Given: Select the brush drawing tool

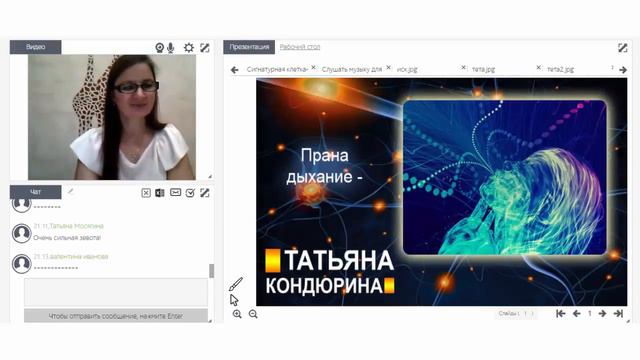Looking at the screenshot, I should [x=236, y=284].
